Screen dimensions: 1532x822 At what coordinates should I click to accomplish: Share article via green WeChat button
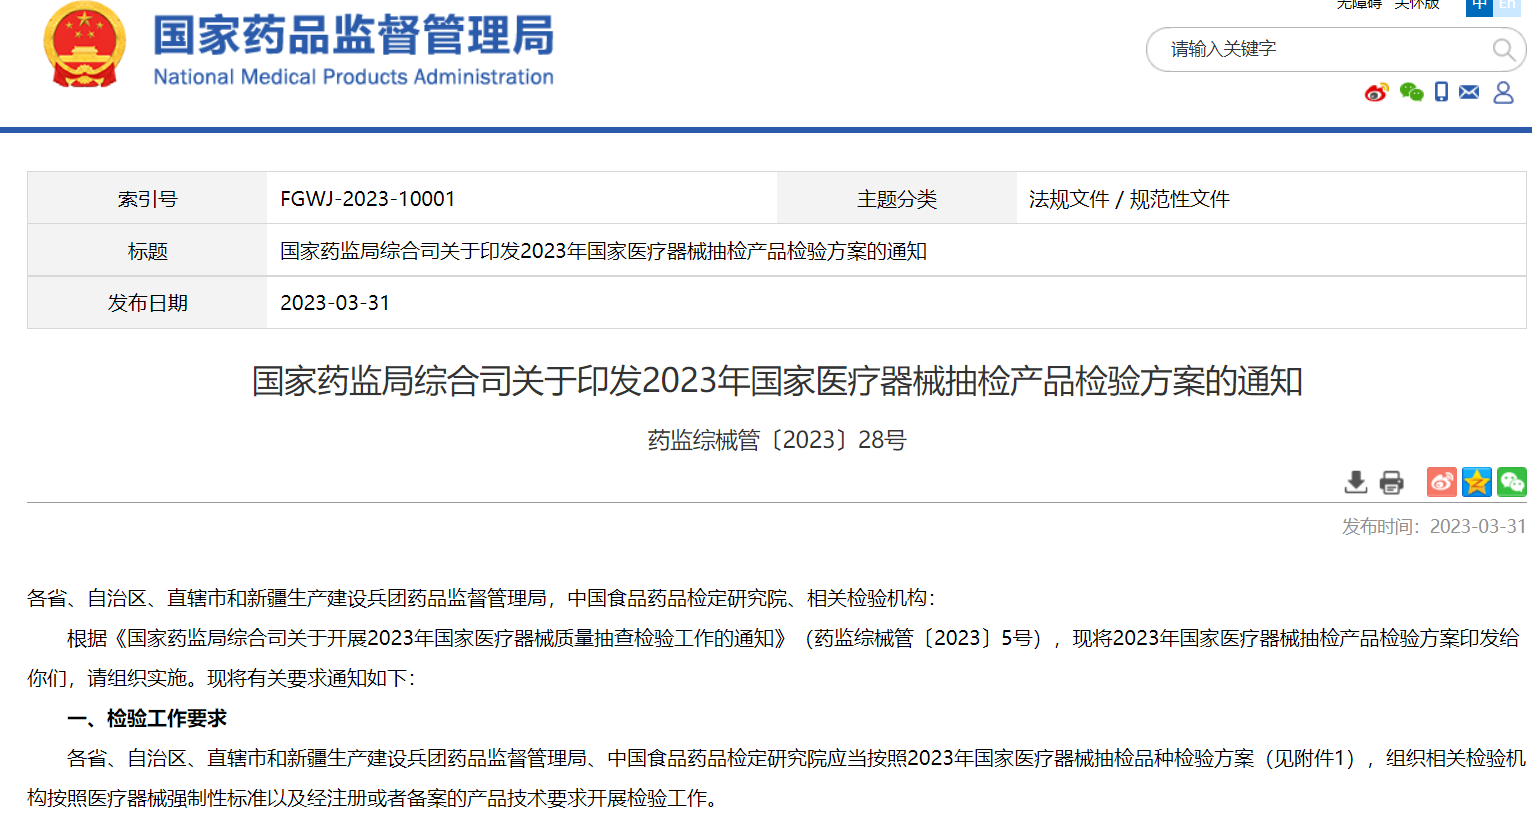click(1511, 482)
